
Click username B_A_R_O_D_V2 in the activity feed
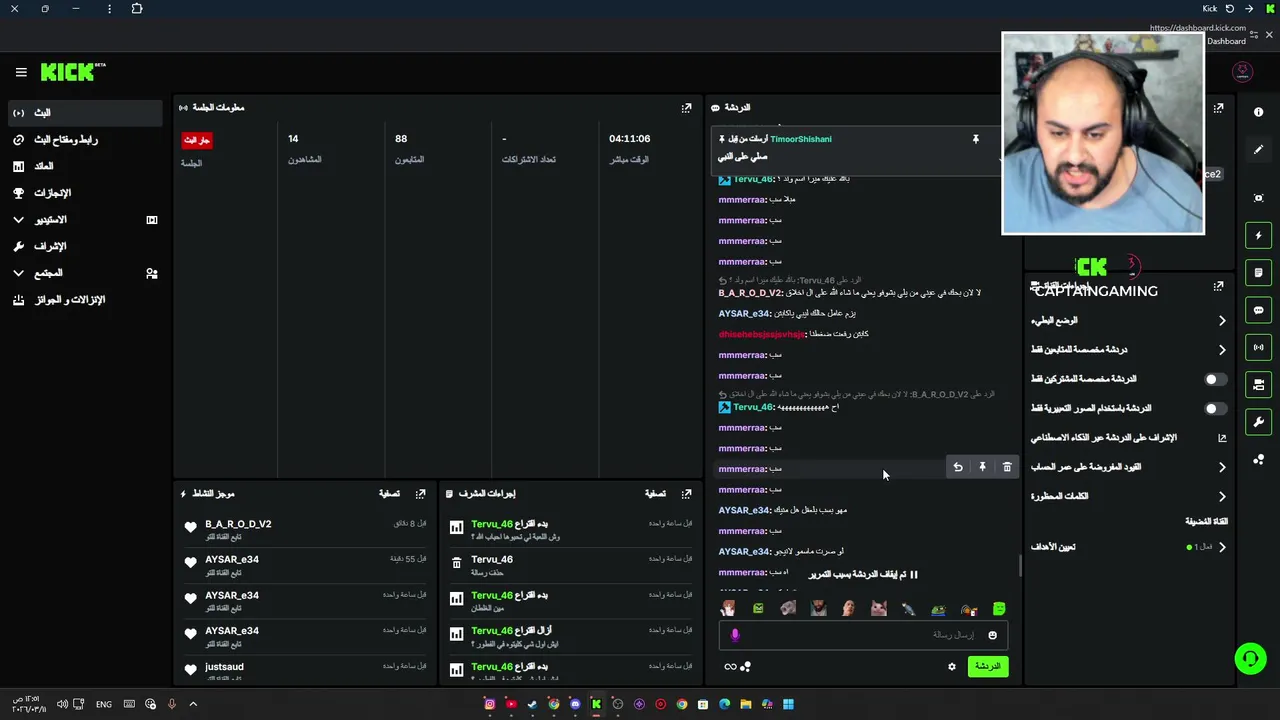point(238,524)
